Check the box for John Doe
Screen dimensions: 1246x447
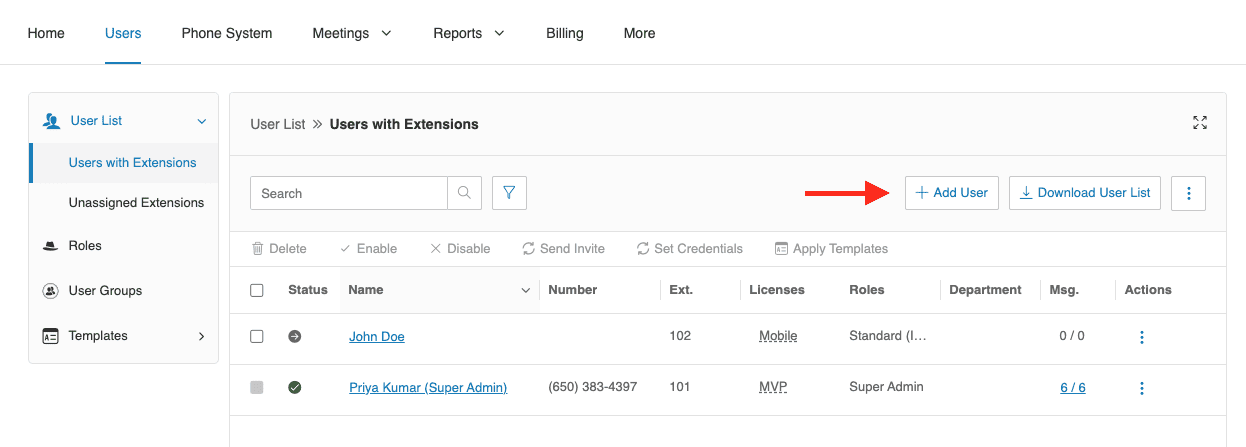coord(257,337)
